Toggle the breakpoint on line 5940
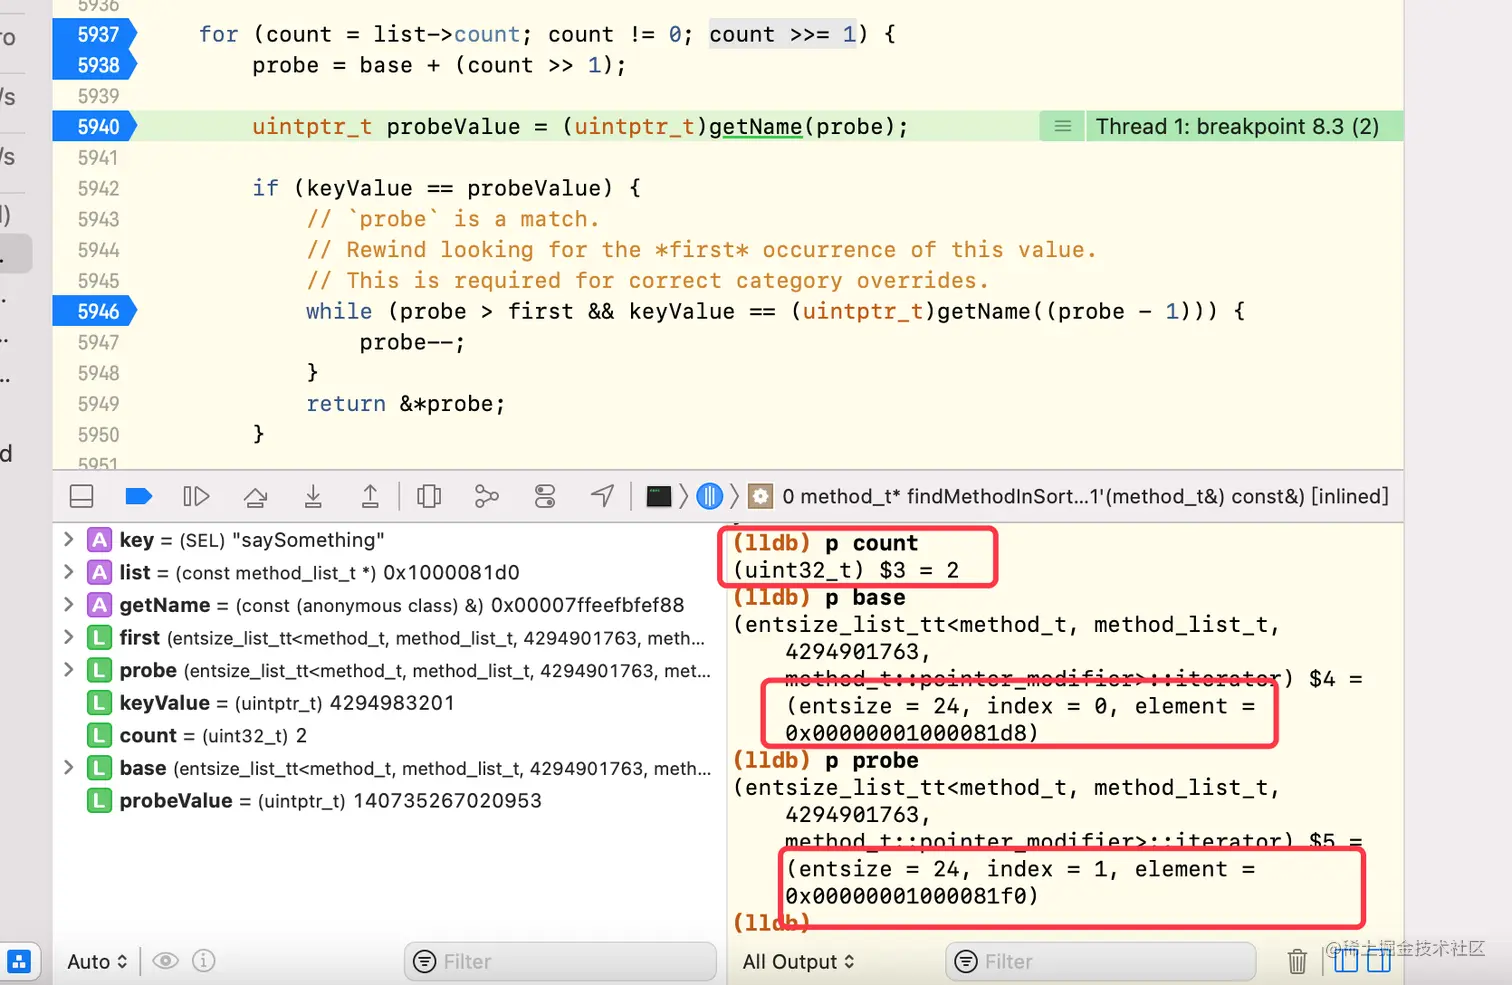1512x985 pixels. click(97, 127)
